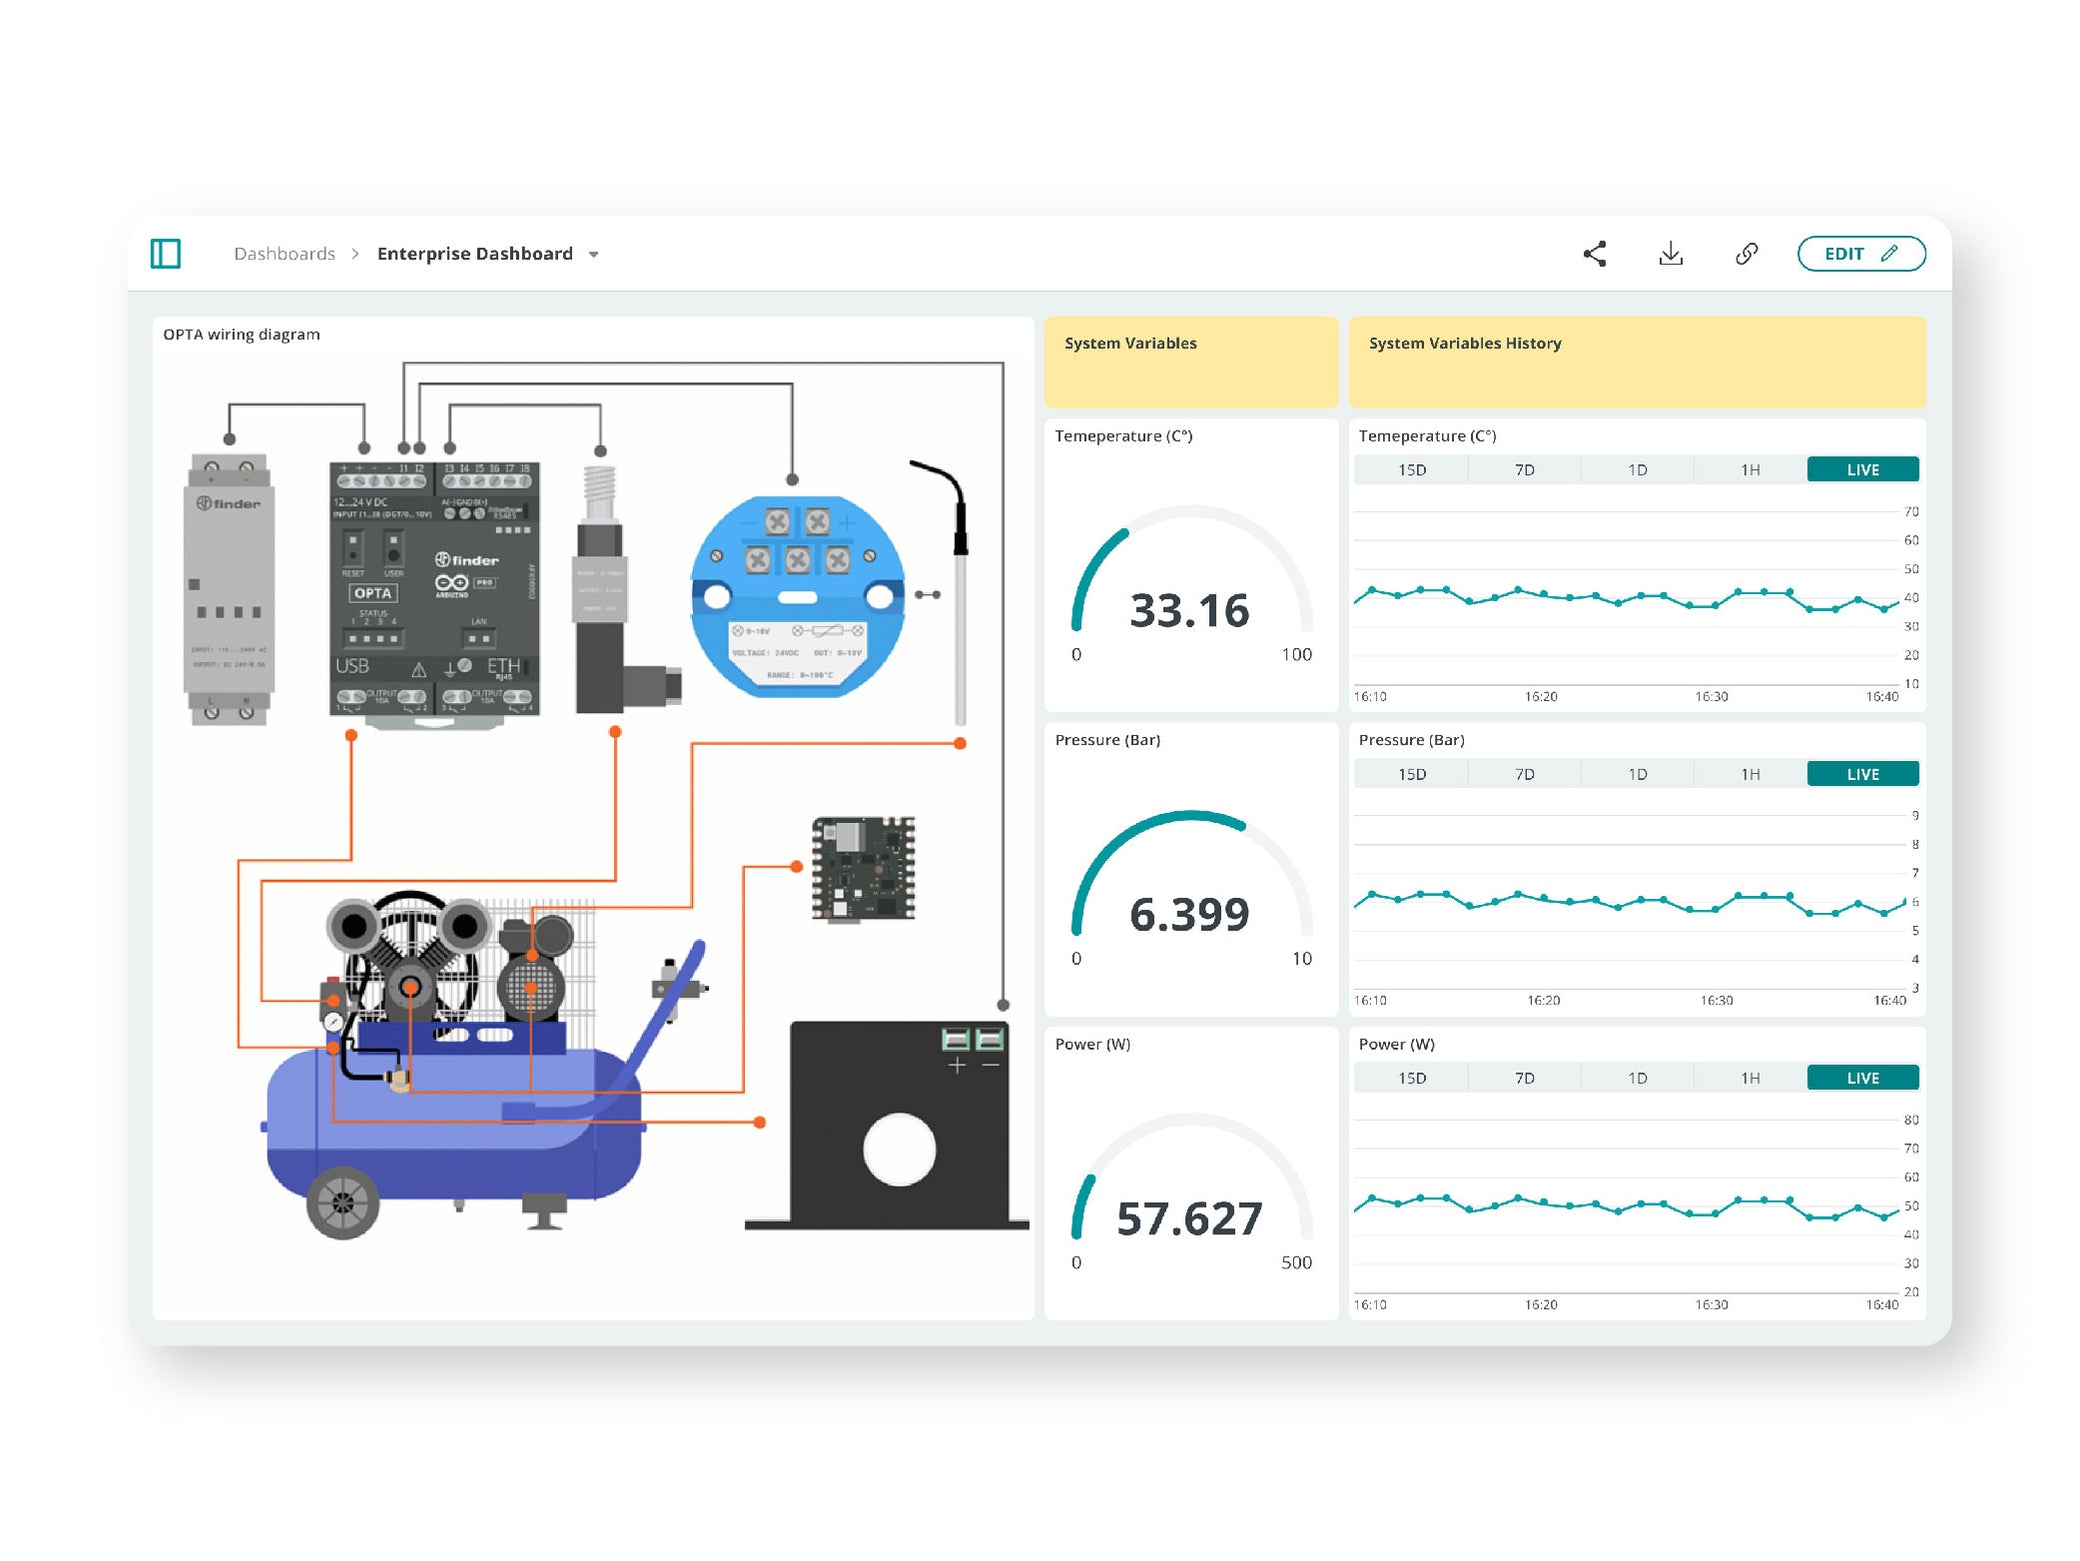Enable LIVE mode on Pressure chart
The height and width of the screenshot is (1561, 2080).
point(1862,773)
